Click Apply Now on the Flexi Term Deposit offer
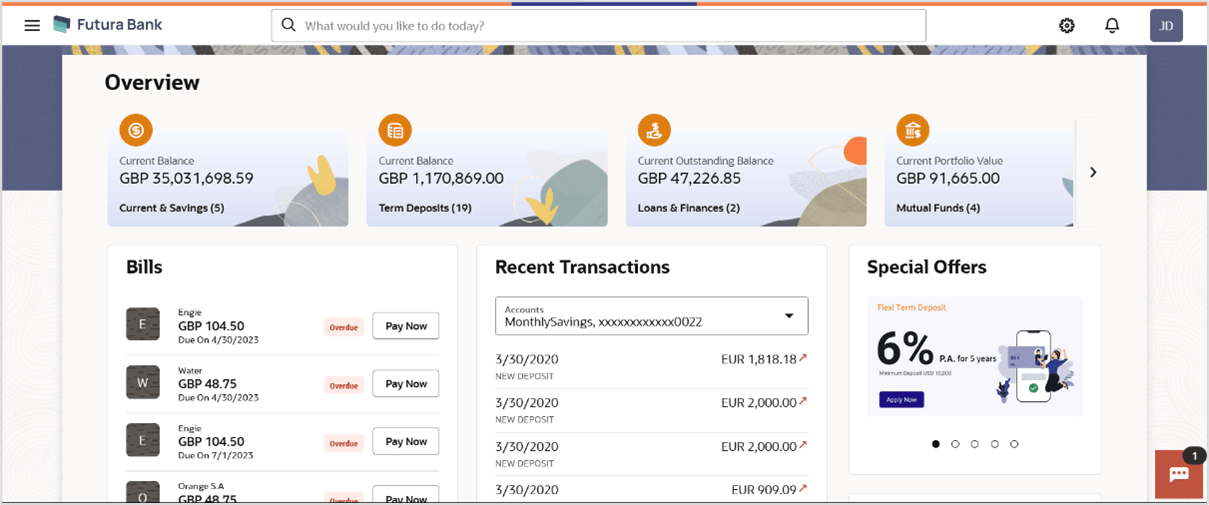Image resolution: width=1209 pixels, height=505 pixels. tap(901, 399)
